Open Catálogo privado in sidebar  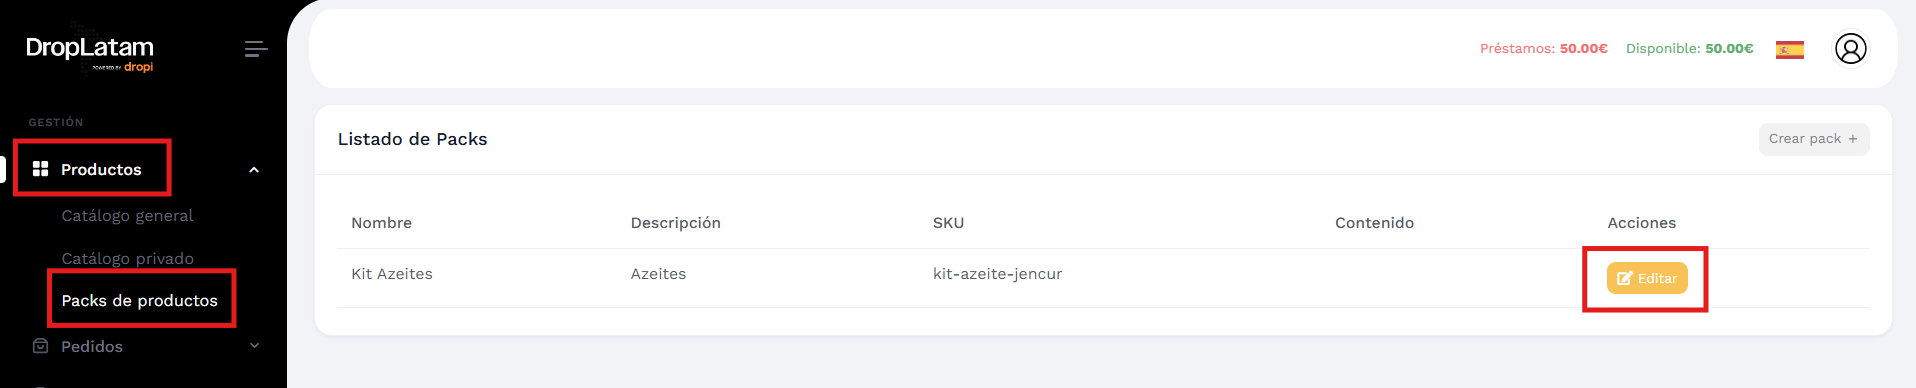point(127,259)
